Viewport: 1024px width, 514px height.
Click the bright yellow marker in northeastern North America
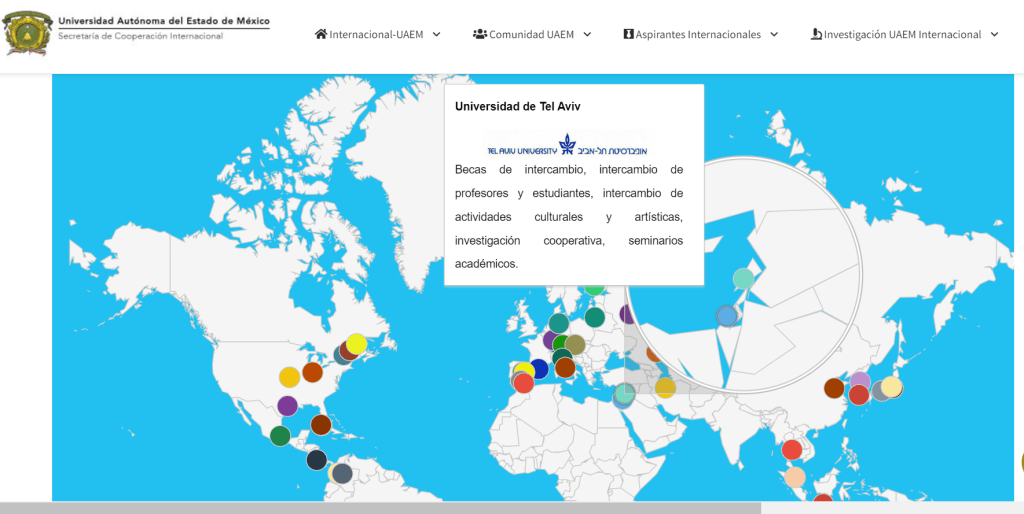coord(356,344)
